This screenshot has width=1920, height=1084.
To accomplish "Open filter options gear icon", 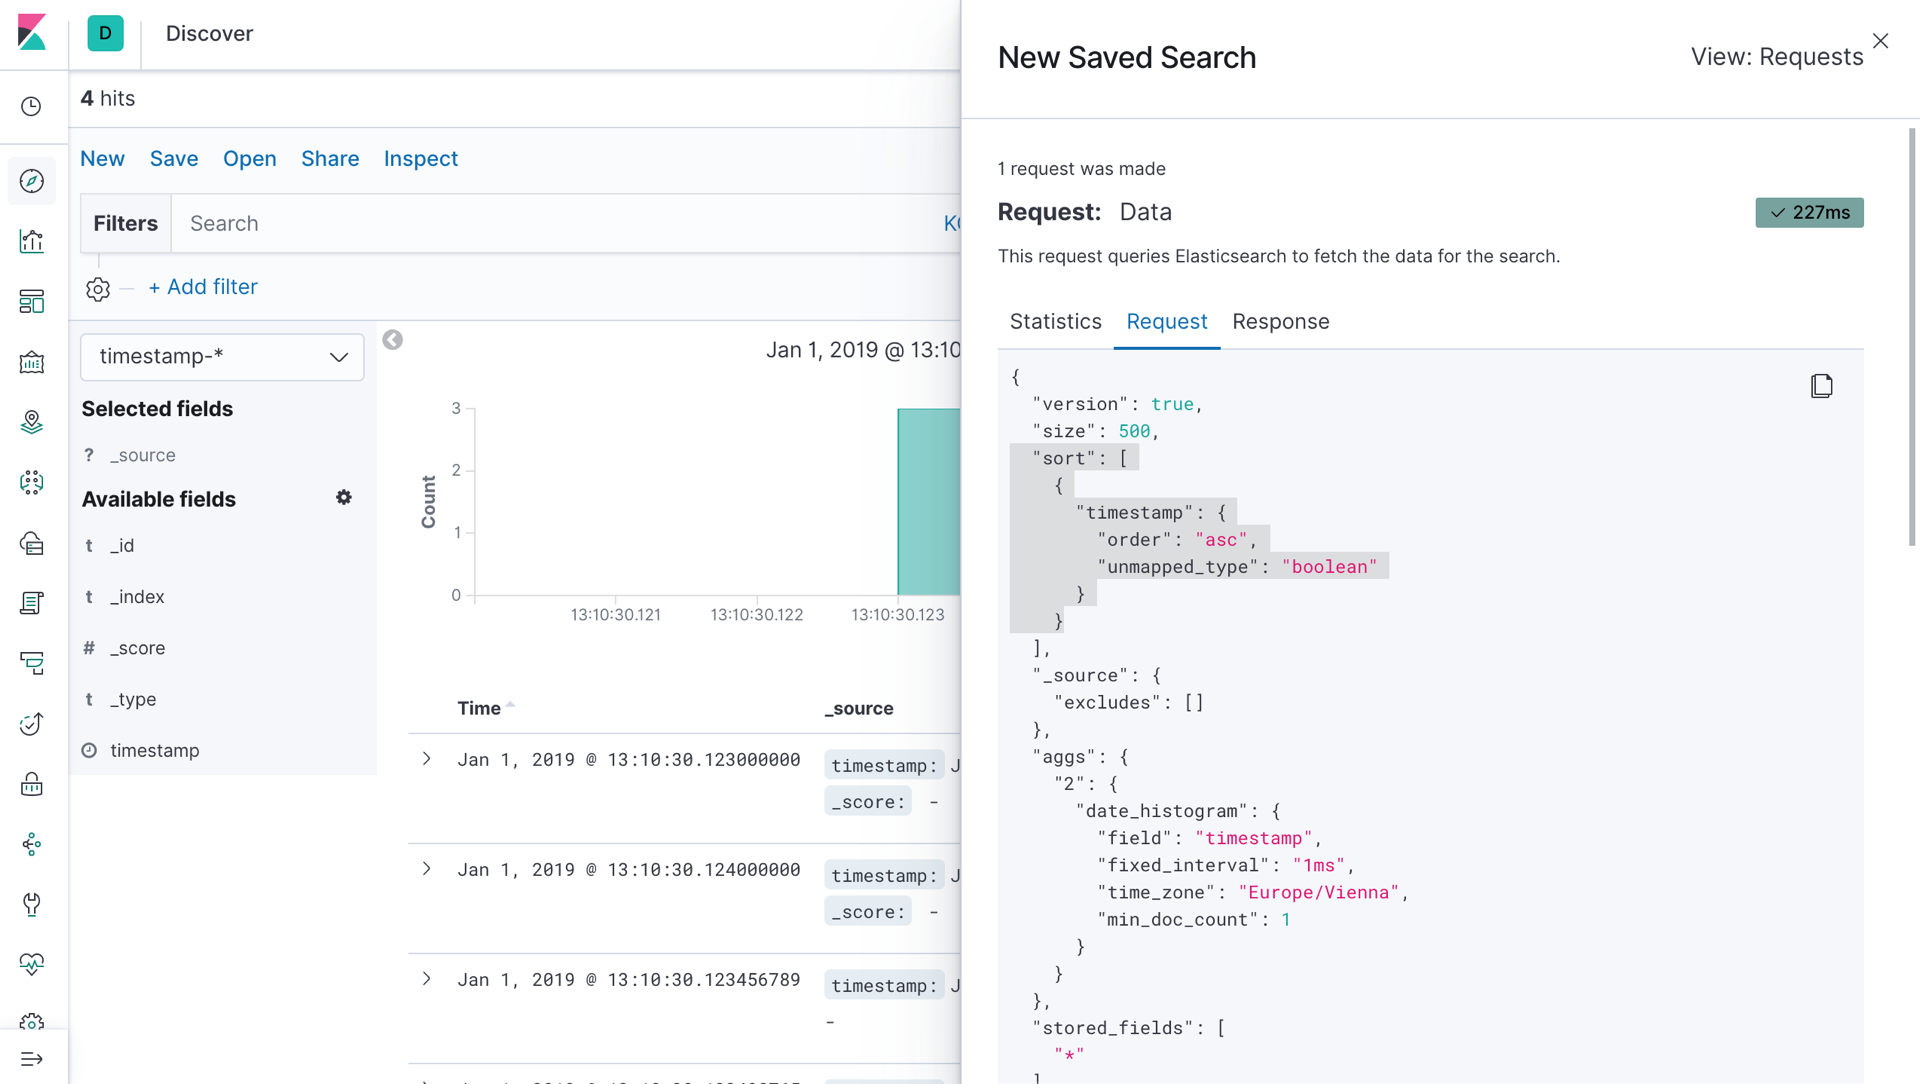I will 98,289.
